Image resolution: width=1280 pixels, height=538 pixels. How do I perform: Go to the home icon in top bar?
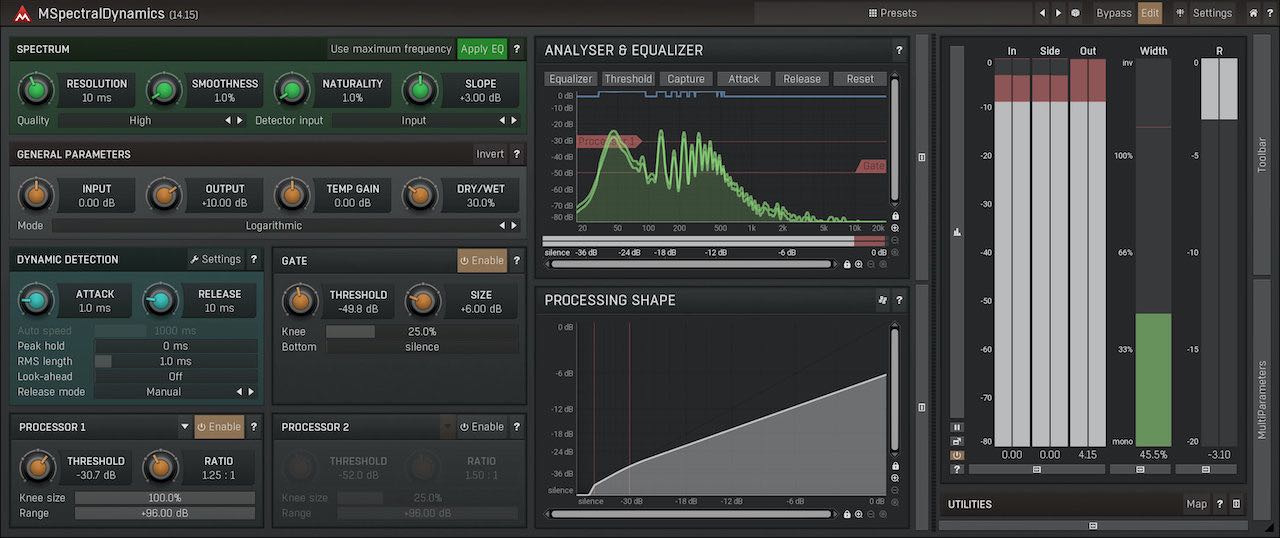[1254, 13]
